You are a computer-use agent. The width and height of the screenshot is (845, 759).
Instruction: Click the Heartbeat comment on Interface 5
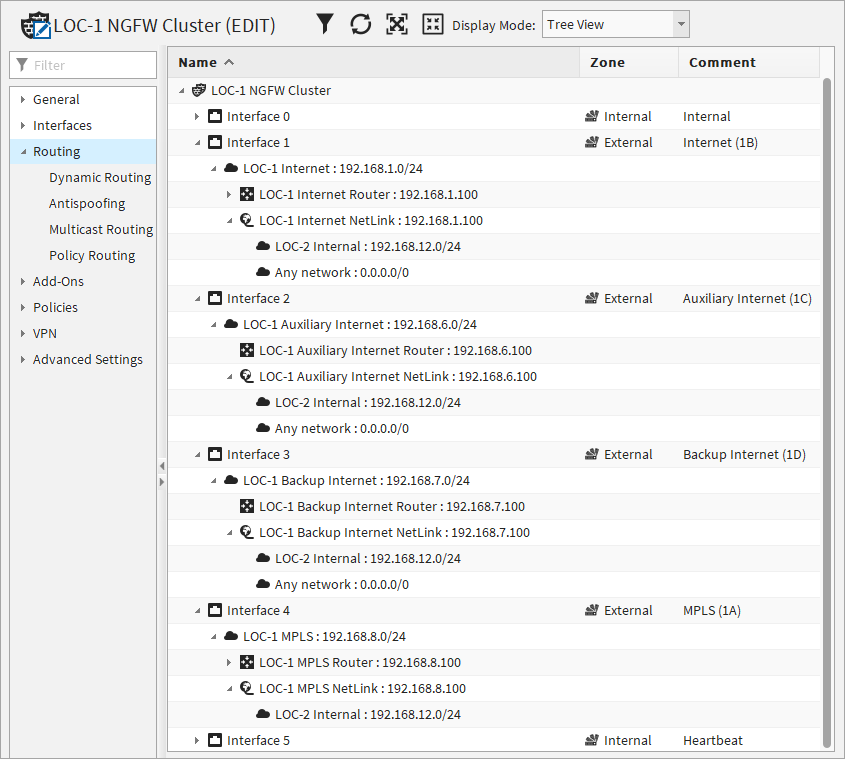pos(713,740)
